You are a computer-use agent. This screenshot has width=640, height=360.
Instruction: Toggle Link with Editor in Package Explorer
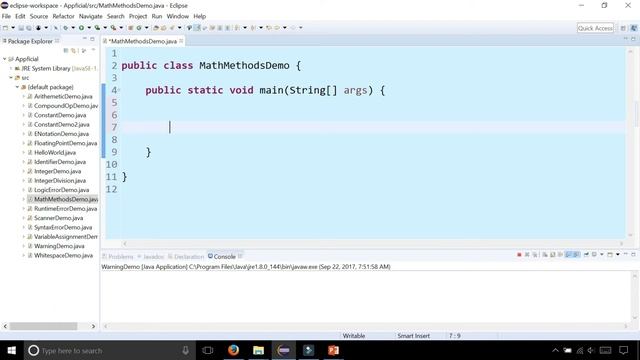coord(74,50)
